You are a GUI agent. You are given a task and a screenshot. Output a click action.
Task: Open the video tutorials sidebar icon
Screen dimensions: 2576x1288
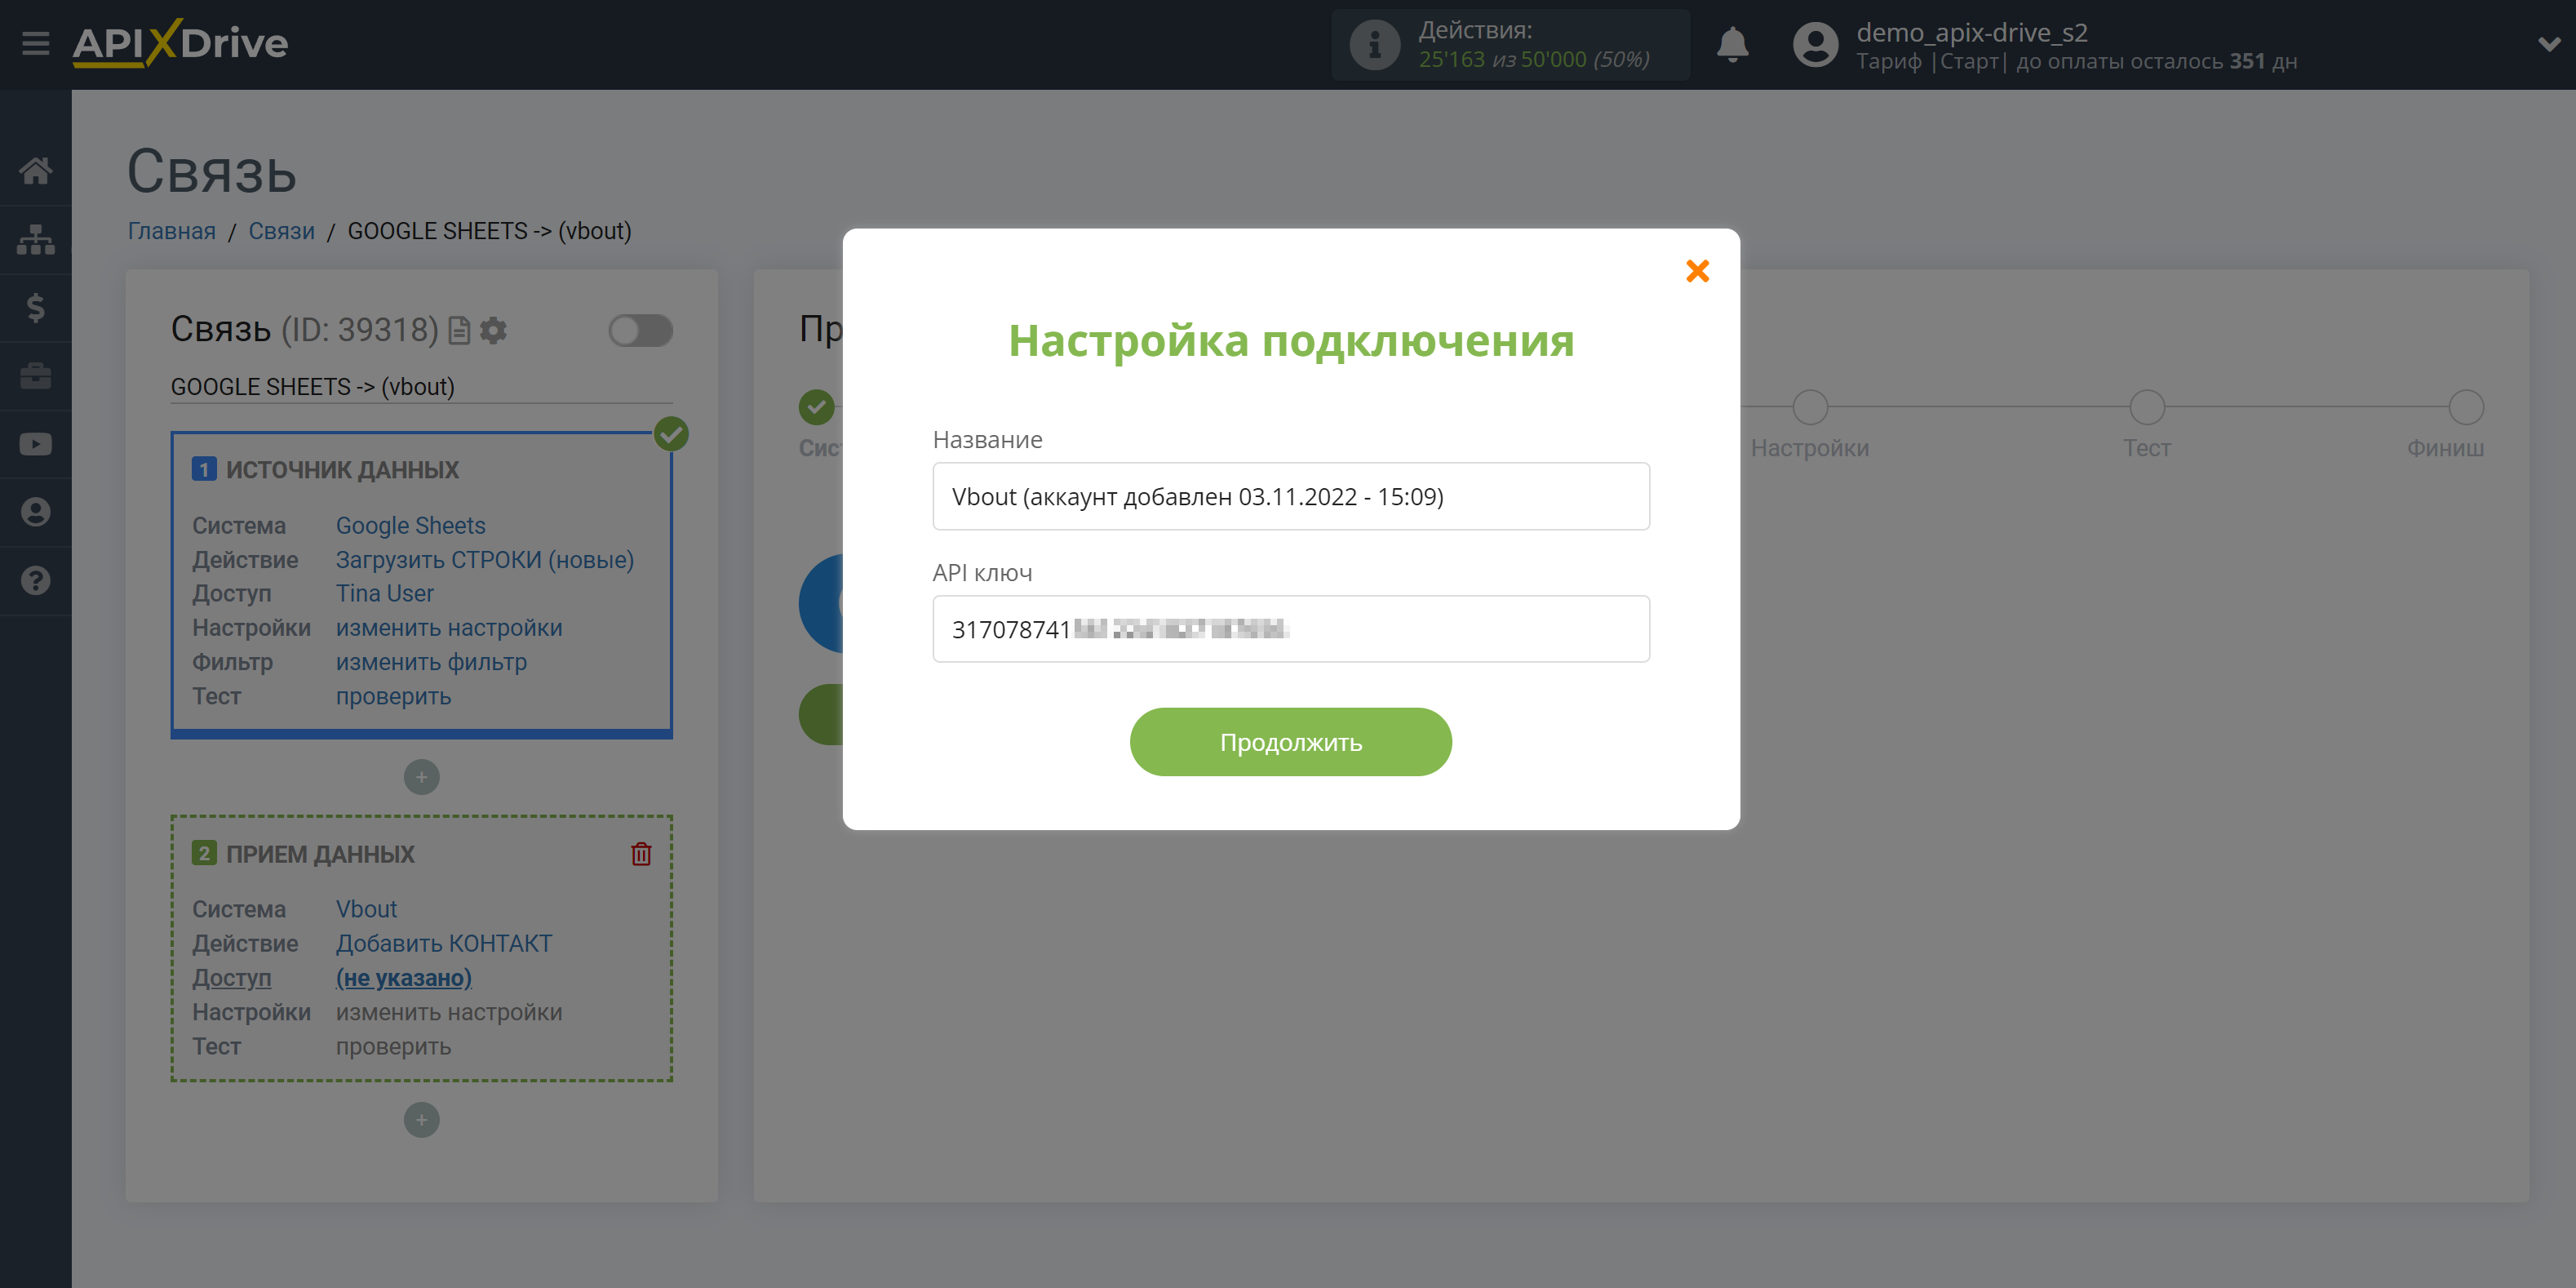(36, 444)
